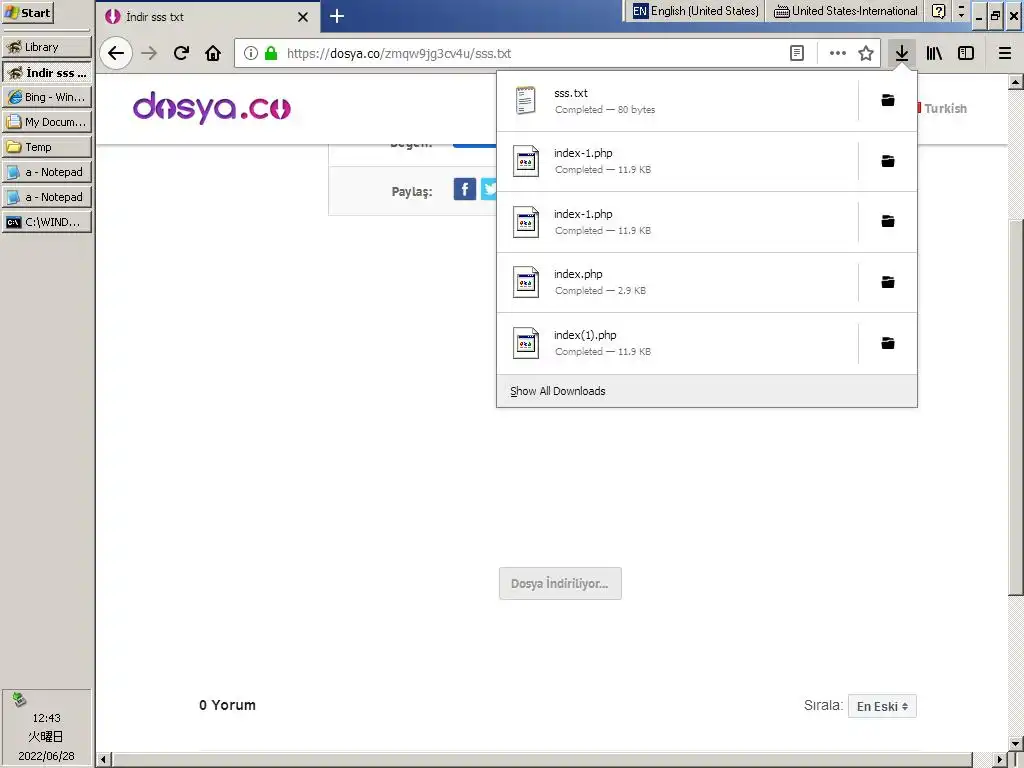Click vertical scrollbar up arrow
Viewport: 1024px width, 768px height.
click(1016, 82)
